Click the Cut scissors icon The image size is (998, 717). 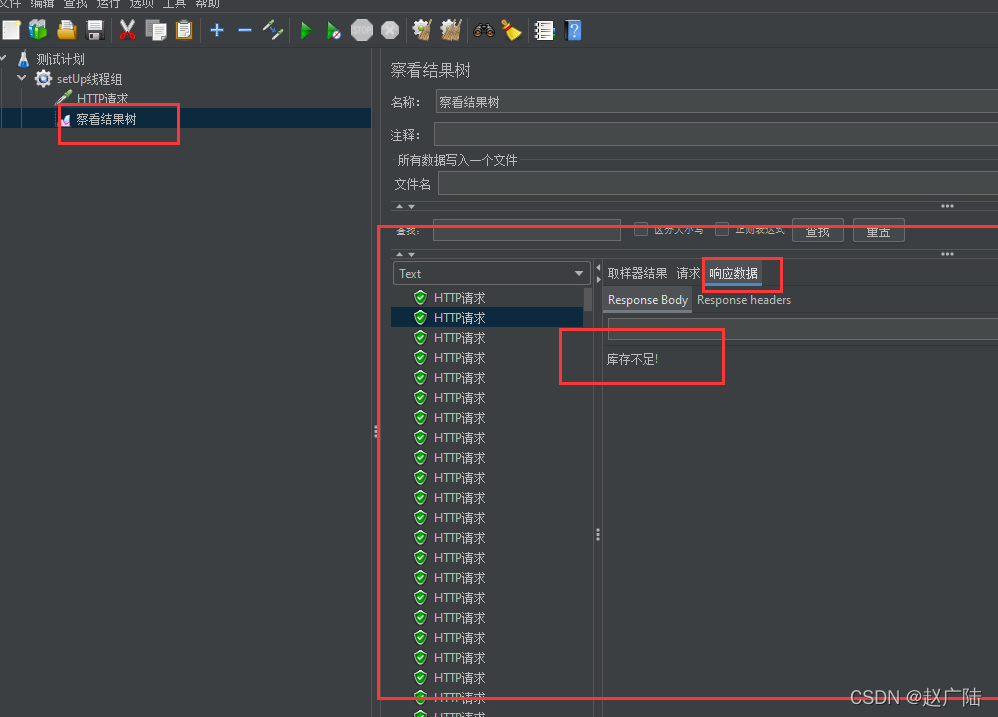(127, 31)
